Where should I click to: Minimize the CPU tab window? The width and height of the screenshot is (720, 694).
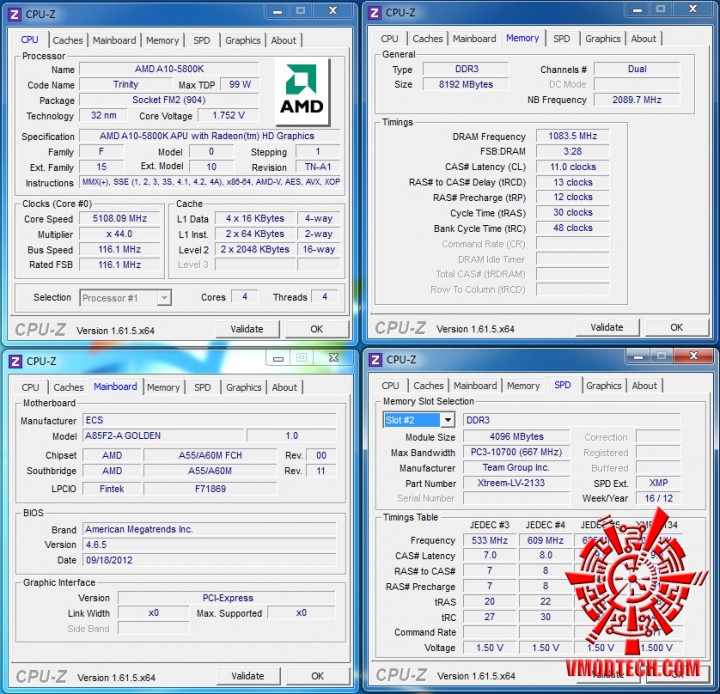point(277,11)
